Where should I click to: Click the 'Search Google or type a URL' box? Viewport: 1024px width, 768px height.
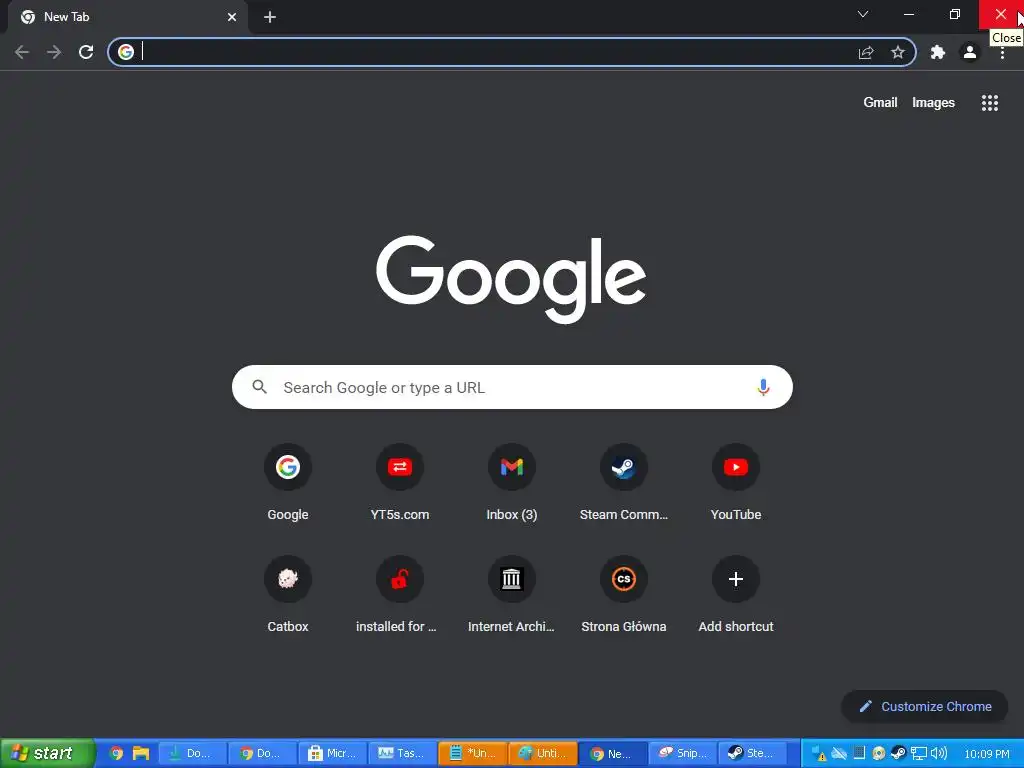512,387
